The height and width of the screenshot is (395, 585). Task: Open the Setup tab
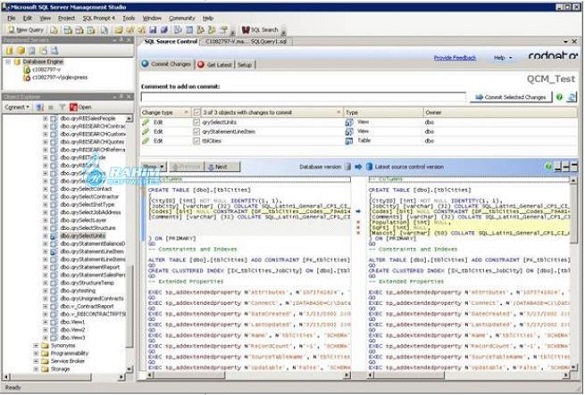point(245,65)
